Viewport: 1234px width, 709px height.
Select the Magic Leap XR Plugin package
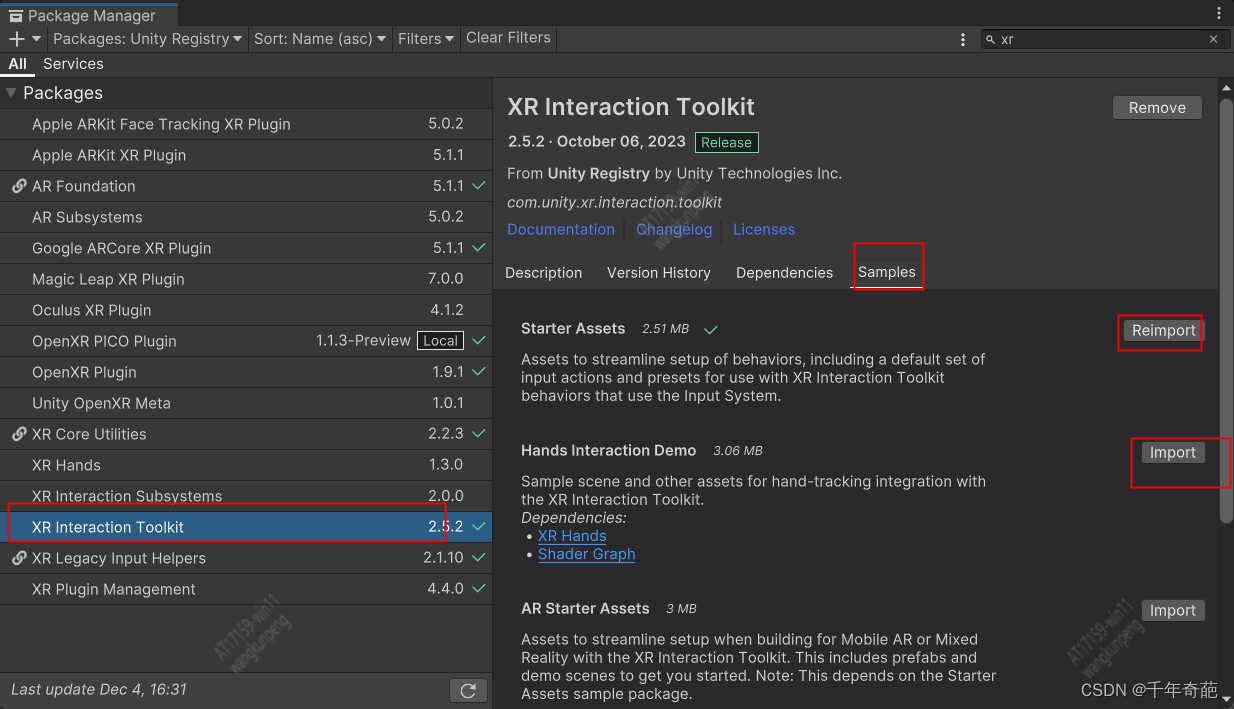[246, 279]
